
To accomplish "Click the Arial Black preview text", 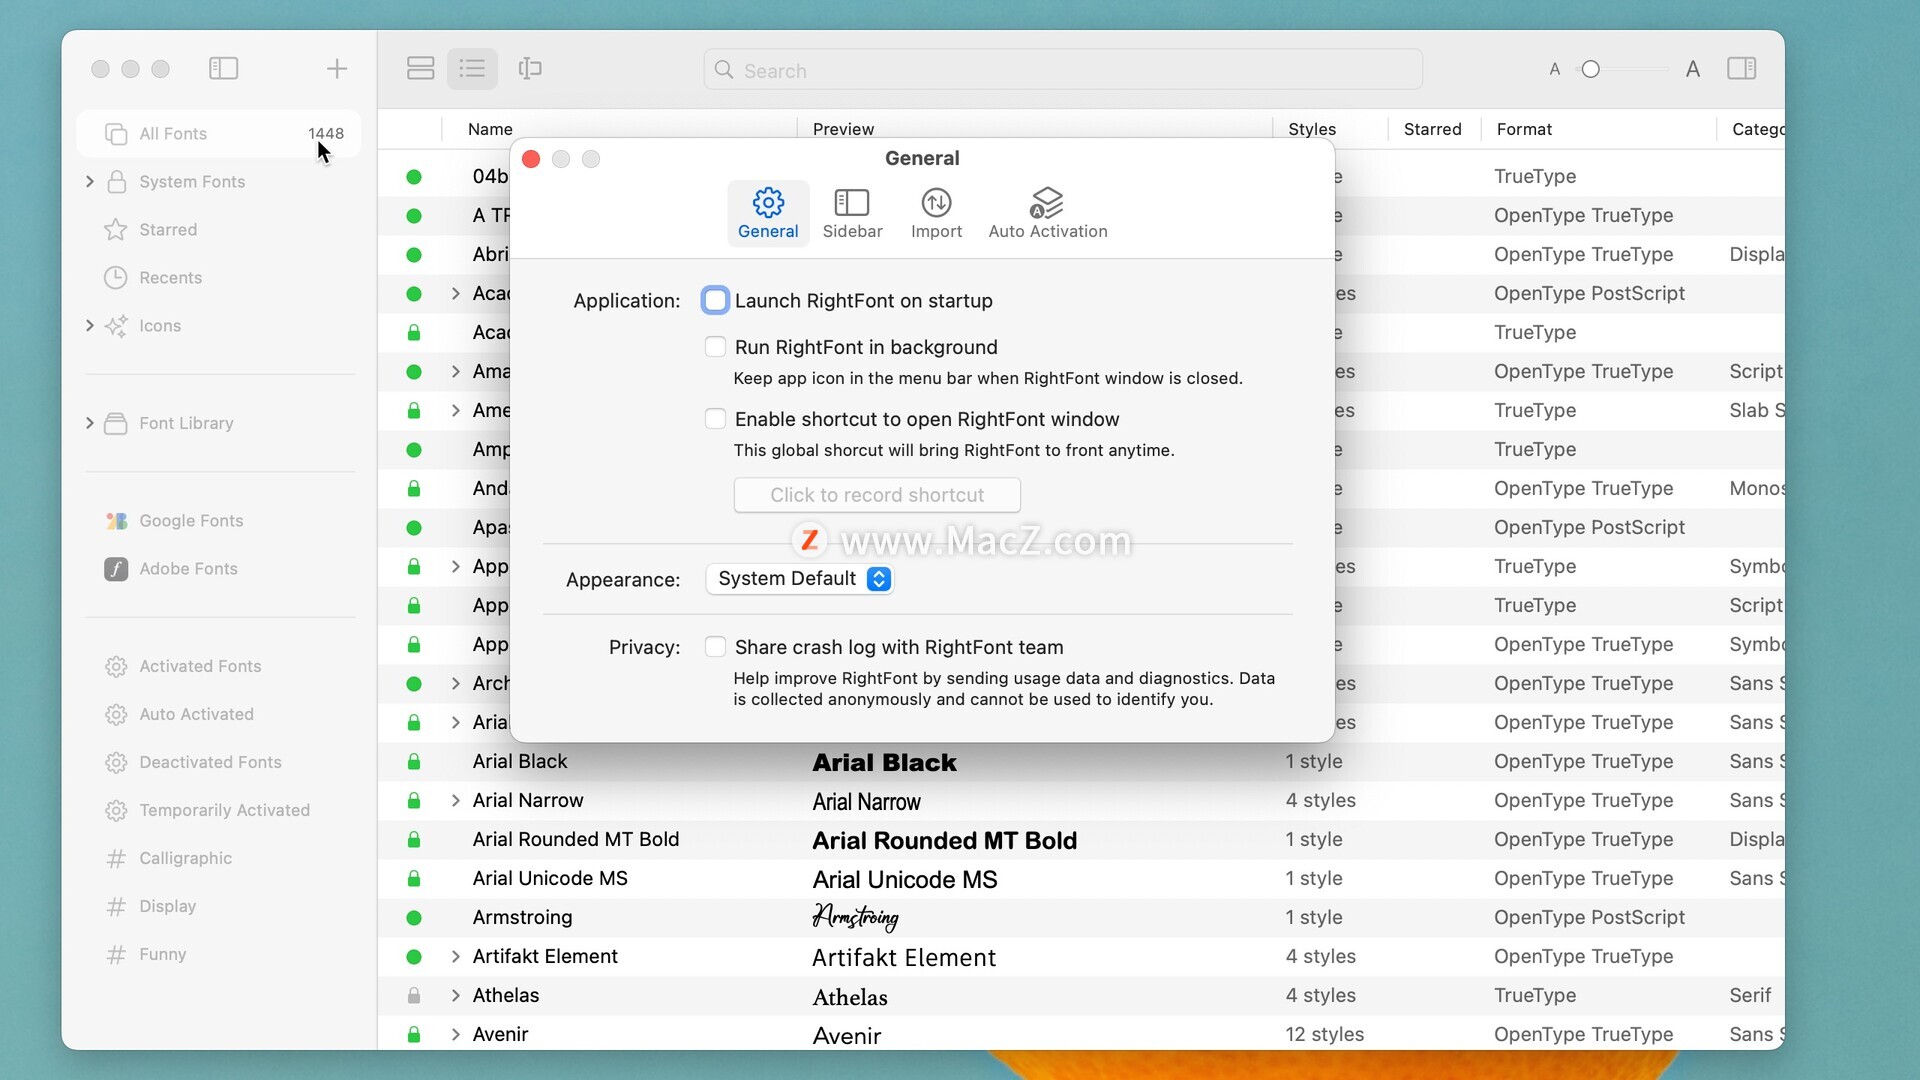I will (884, 762).
